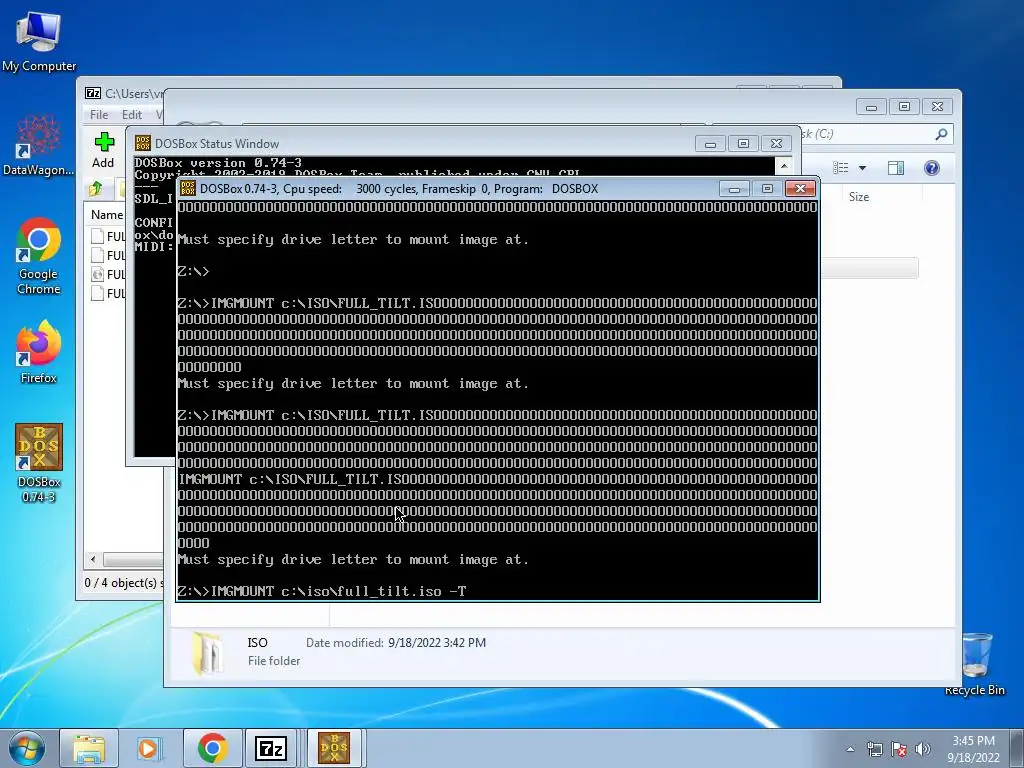
Task: Click 7-Zip up-folder arrow icon
Action: pos(96,189)
